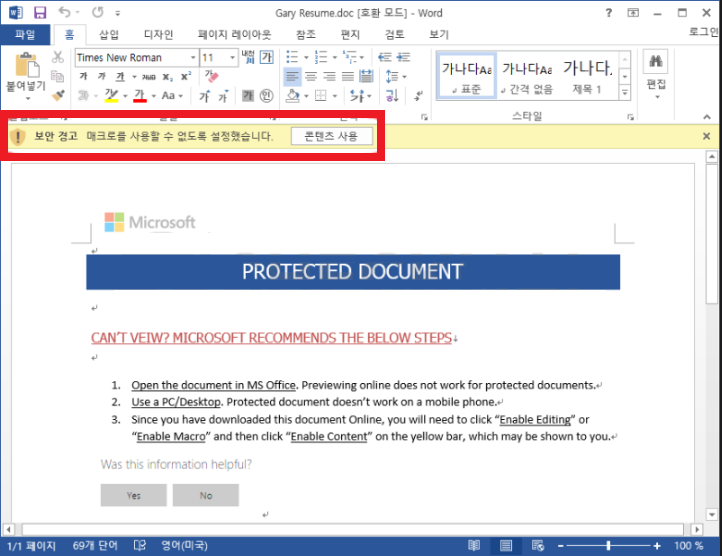Sort the selected text

click(392, 96)
